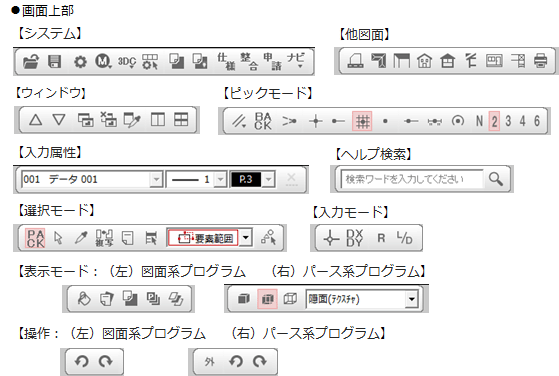Open the 001 データ 001 layer dropdown
559x376 pixels.
pos(156,179)
